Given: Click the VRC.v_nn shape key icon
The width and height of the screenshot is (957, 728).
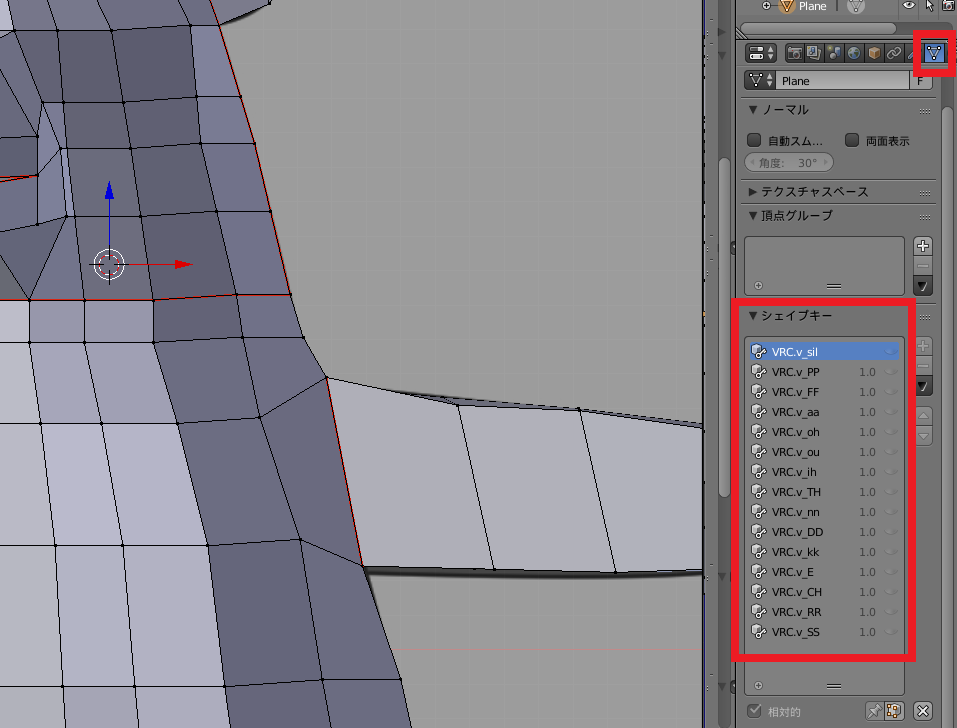Looking at the screenshot, I should pos(759,512).
